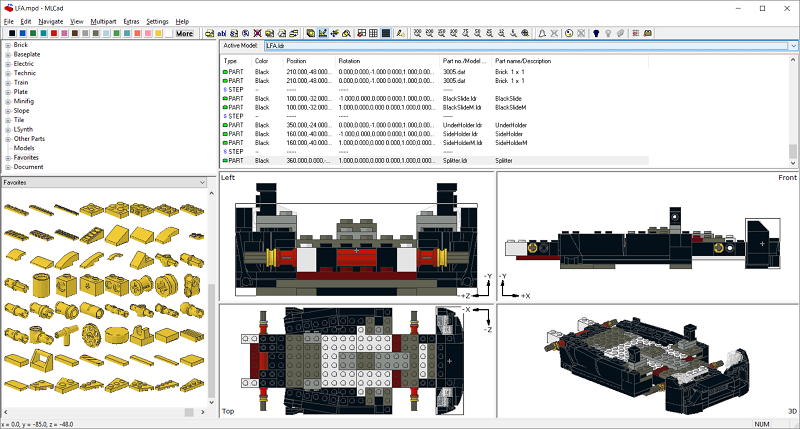
Task: Click the red parts list icon
Action: click(x=635, y=33)
